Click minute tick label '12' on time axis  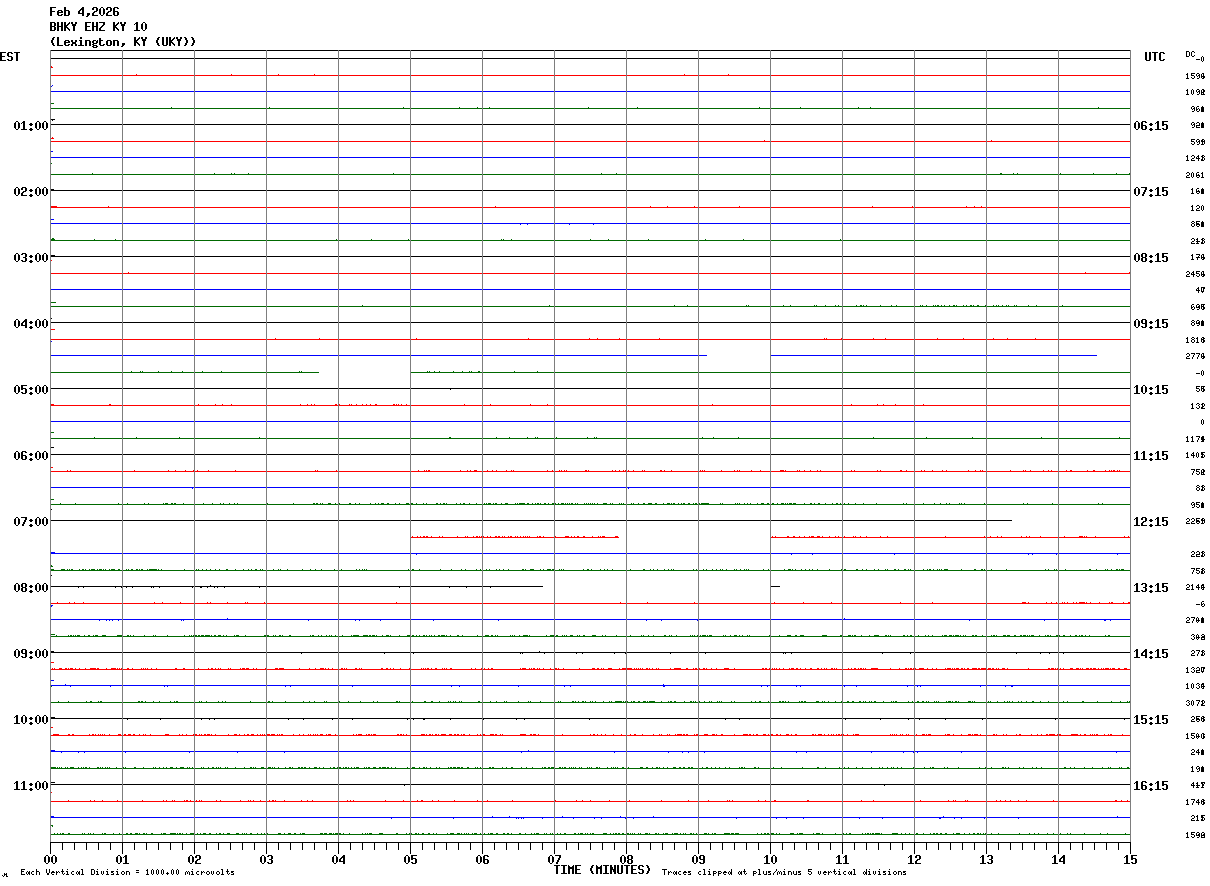[914, 859]
